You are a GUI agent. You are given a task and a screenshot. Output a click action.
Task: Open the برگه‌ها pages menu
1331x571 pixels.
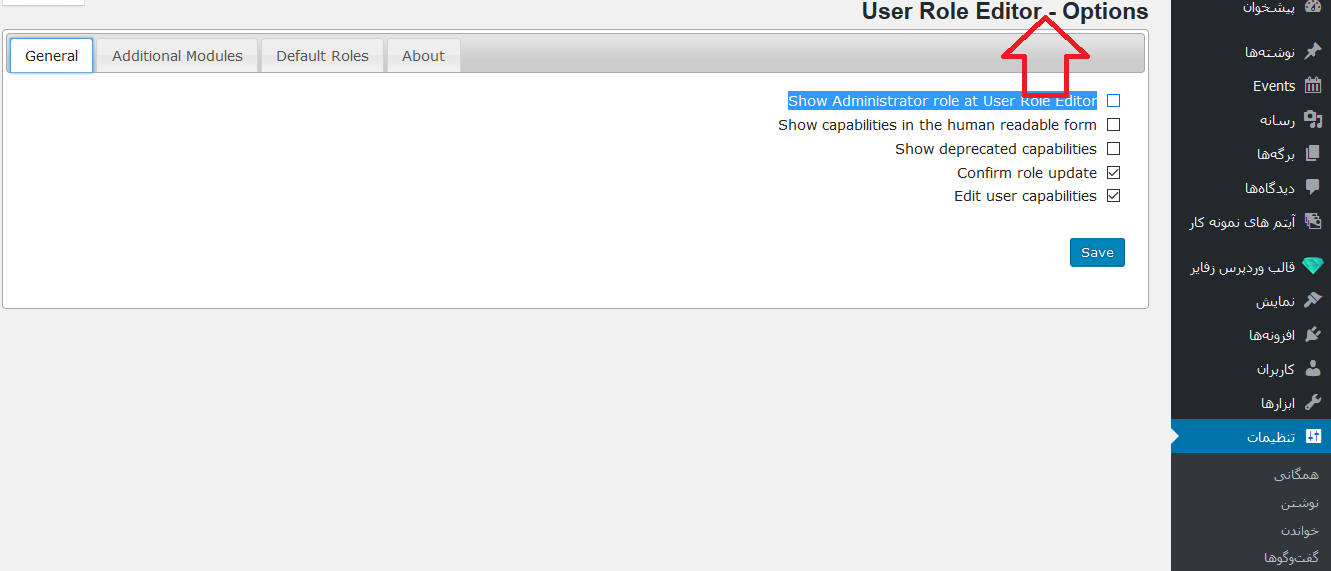pyautogui.click(x=1251, y=154)
